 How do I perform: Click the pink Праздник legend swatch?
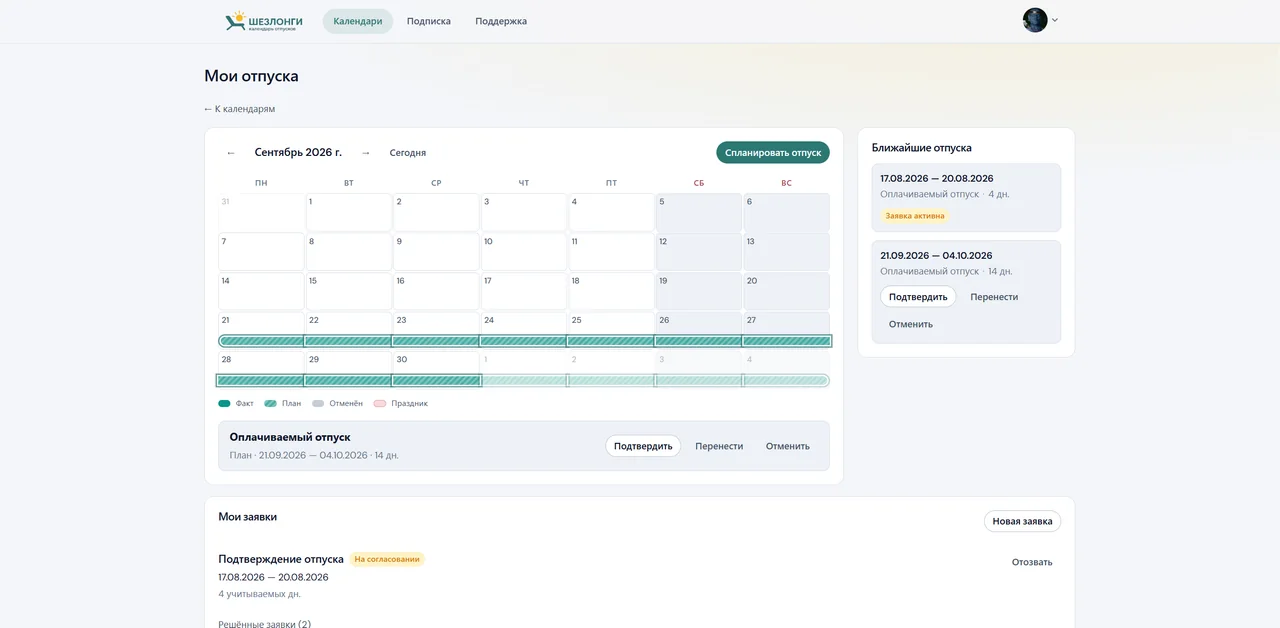coord(379,404)
